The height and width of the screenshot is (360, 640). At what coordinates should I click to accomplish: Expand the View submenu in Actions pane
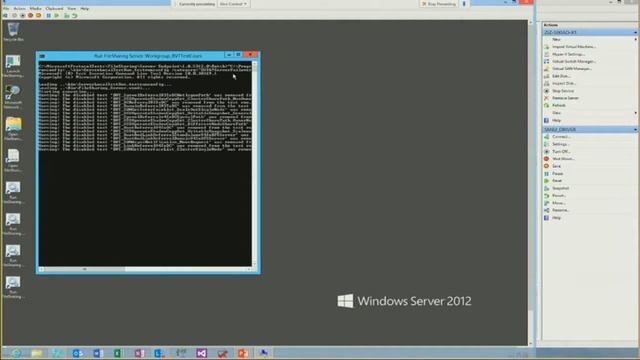[635, 113]
